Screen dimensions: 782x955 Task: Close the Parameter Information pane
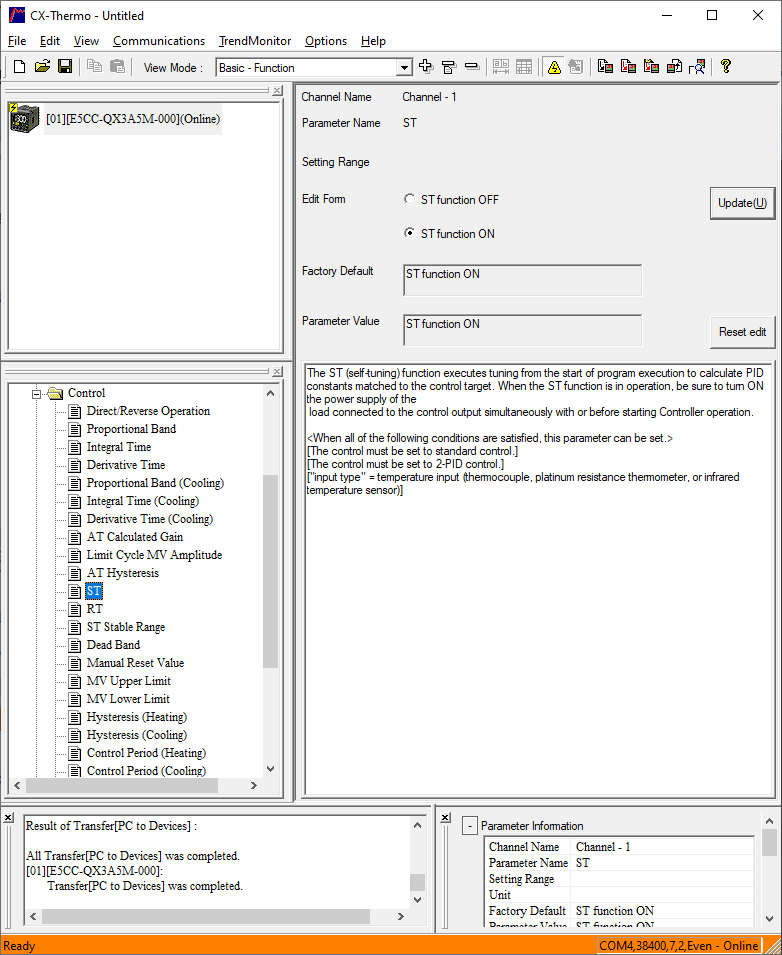[x=446, y=818]
